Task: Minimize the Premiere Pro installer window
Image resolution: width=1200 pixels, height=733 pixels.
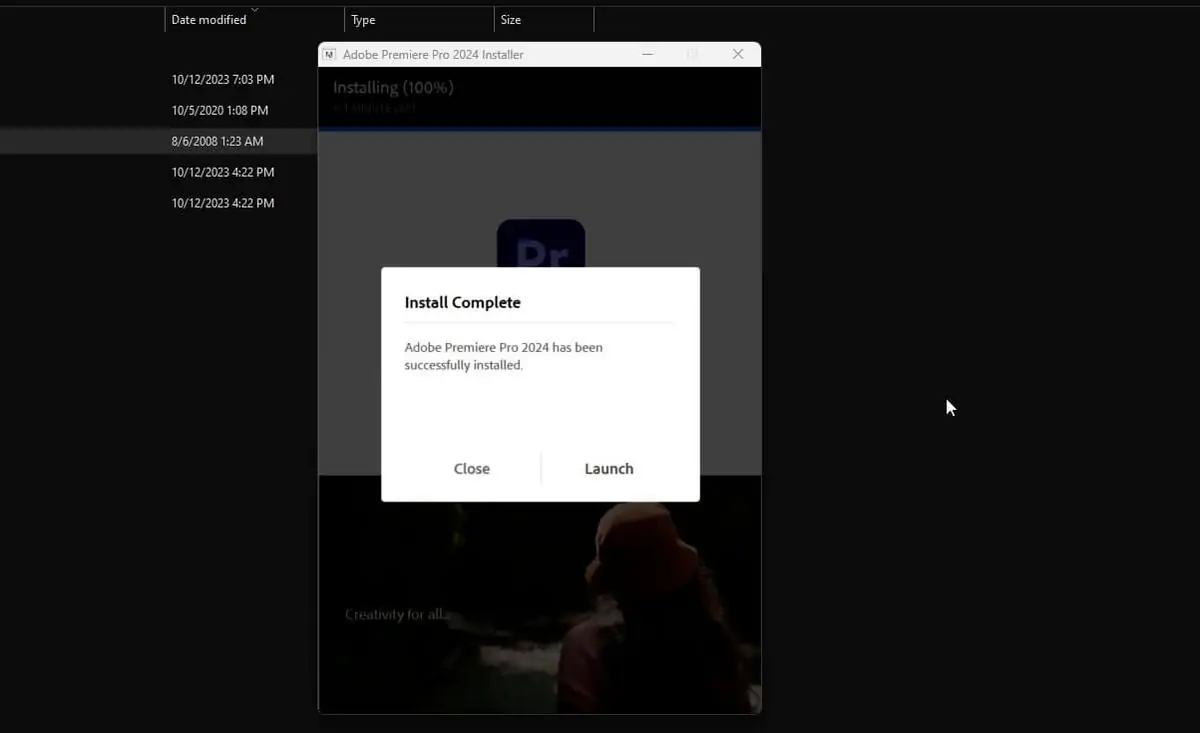Action: [x=648, y=55]
